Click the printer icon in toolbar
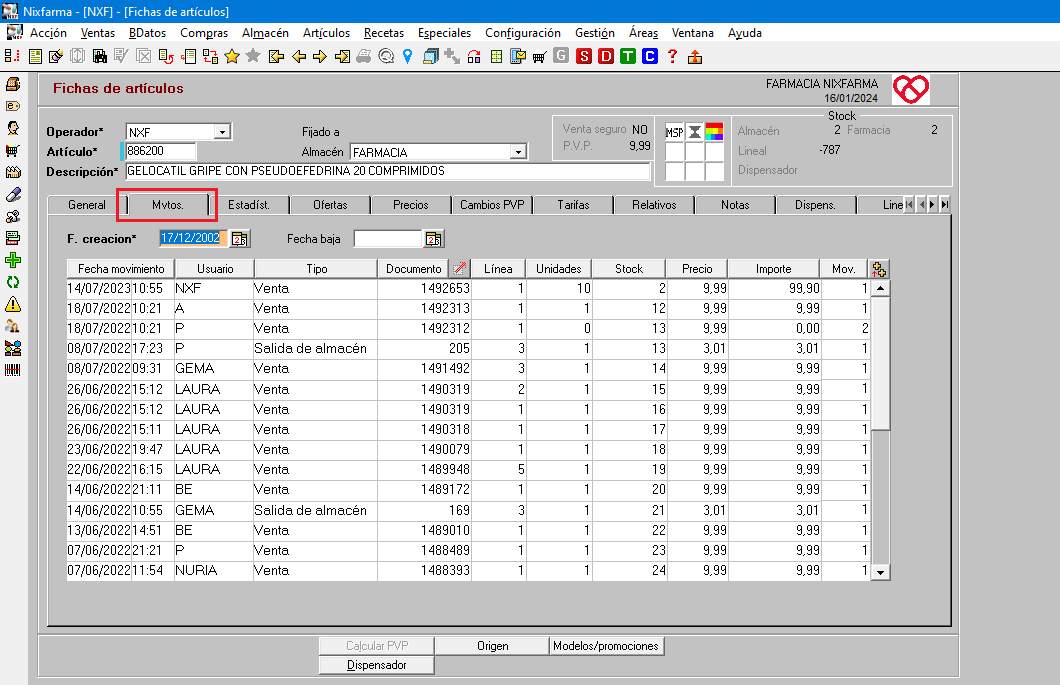 pos(364,57)
